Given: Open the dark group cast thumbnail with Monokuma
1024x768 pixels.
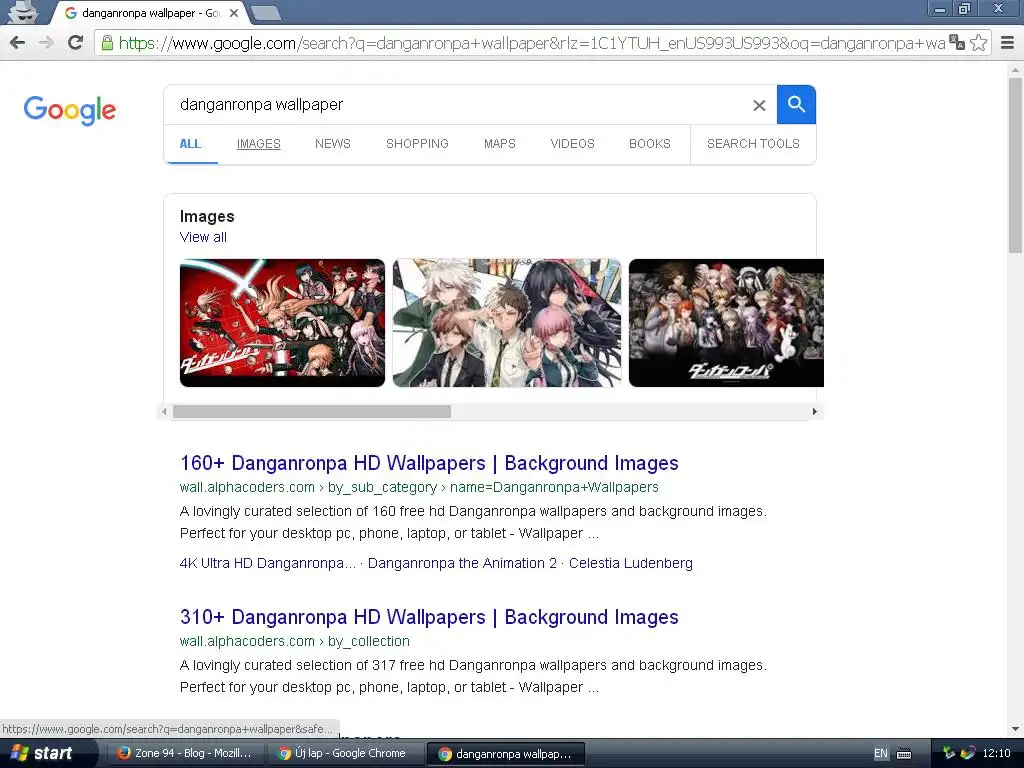Looking at the screenshot, I should 726,323.
